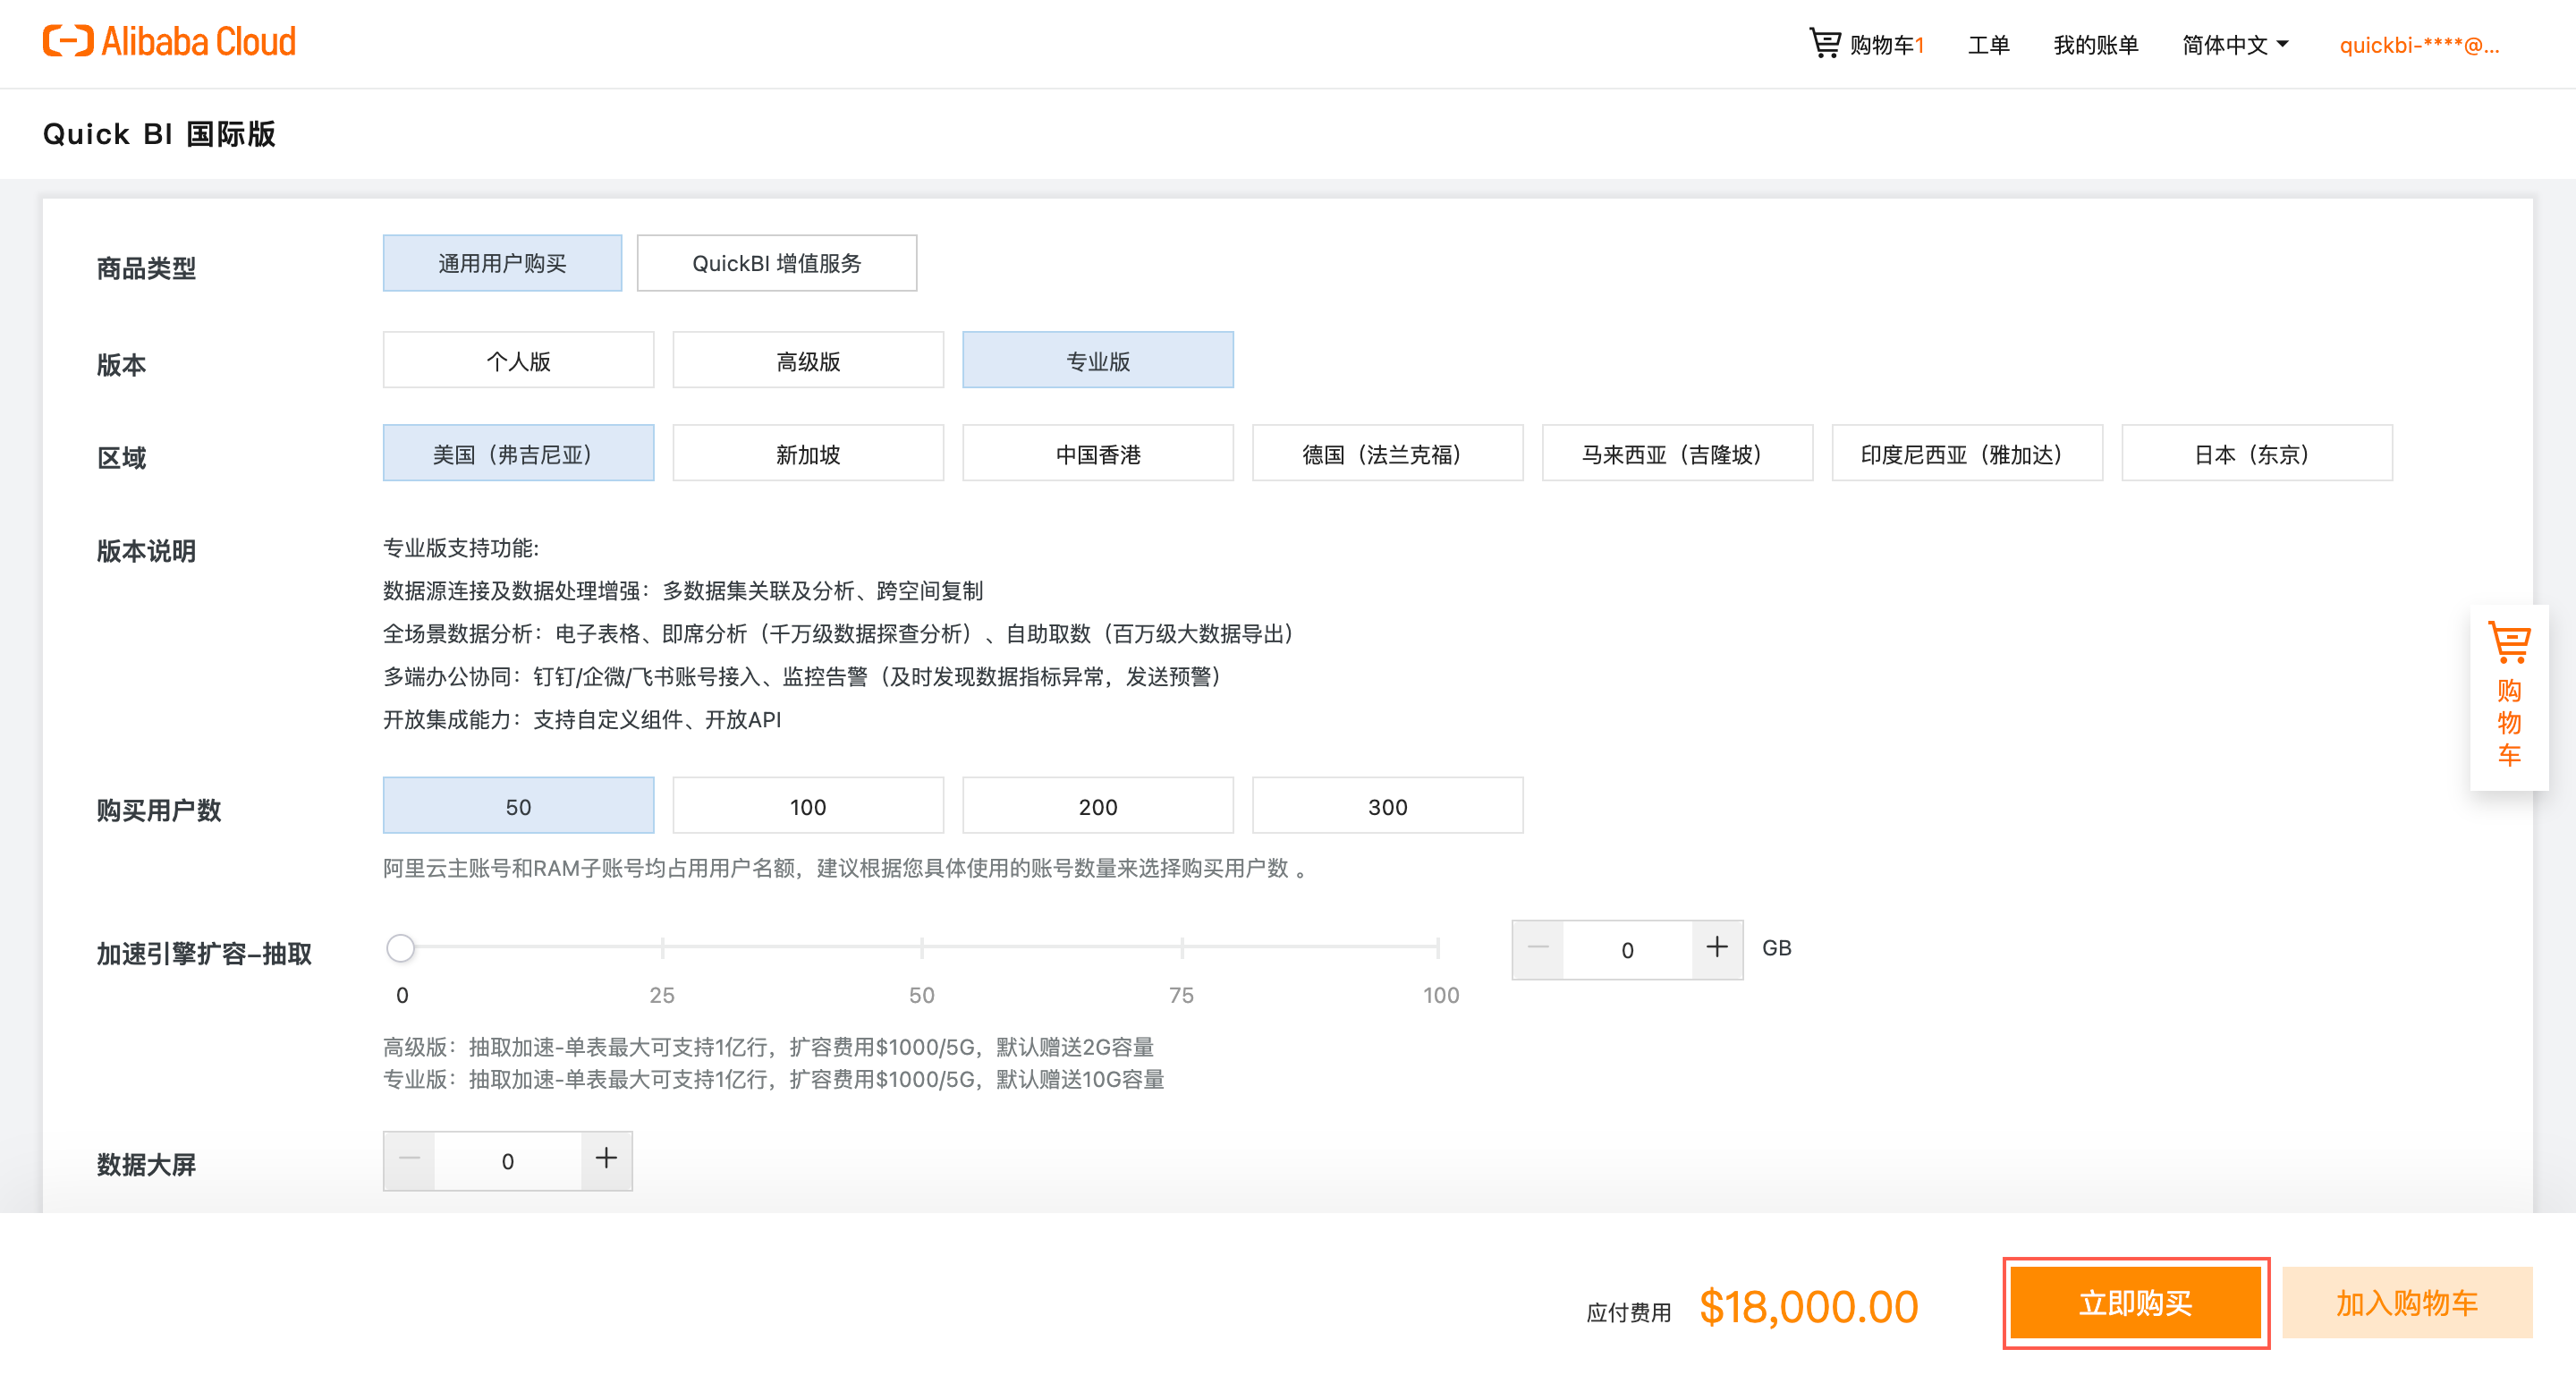Open the shopping cart in header
The height and width of the screenshot is (1392, 2576).
(x=1866, y=44)
